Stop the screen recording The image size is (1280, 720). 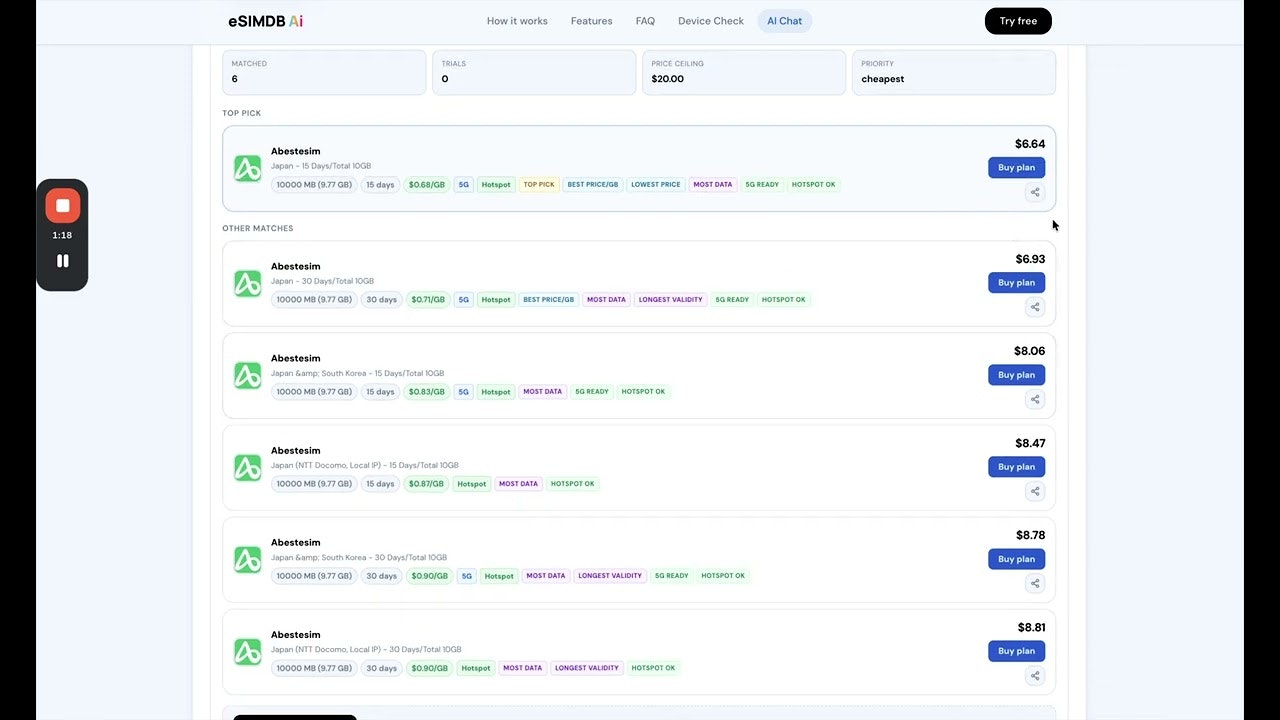[62, 205]
